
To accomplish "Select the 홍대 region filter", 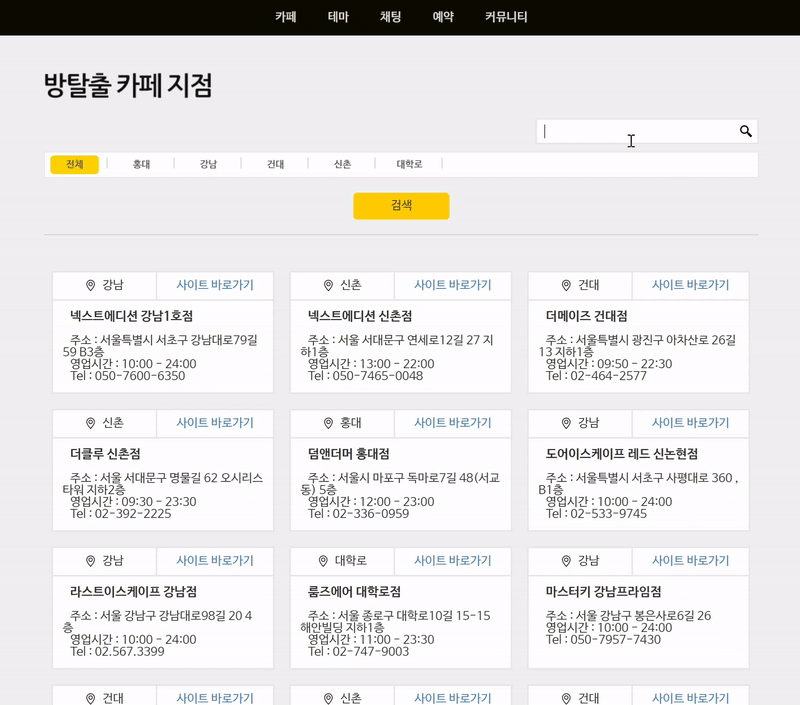I will [x=141, y=164].
